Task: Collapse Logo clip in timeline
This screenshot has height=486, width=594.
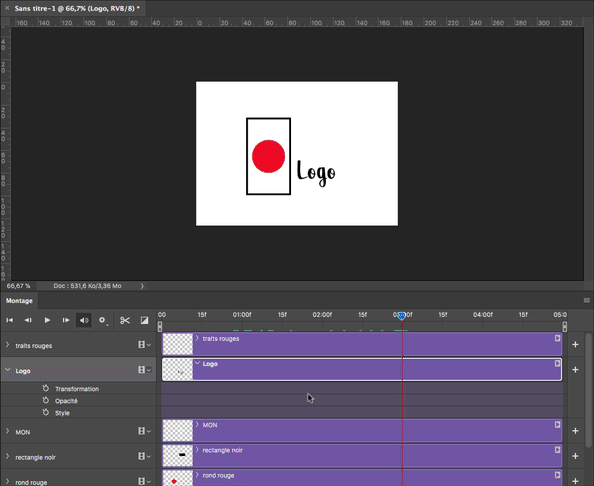Action: click(197, 363)
